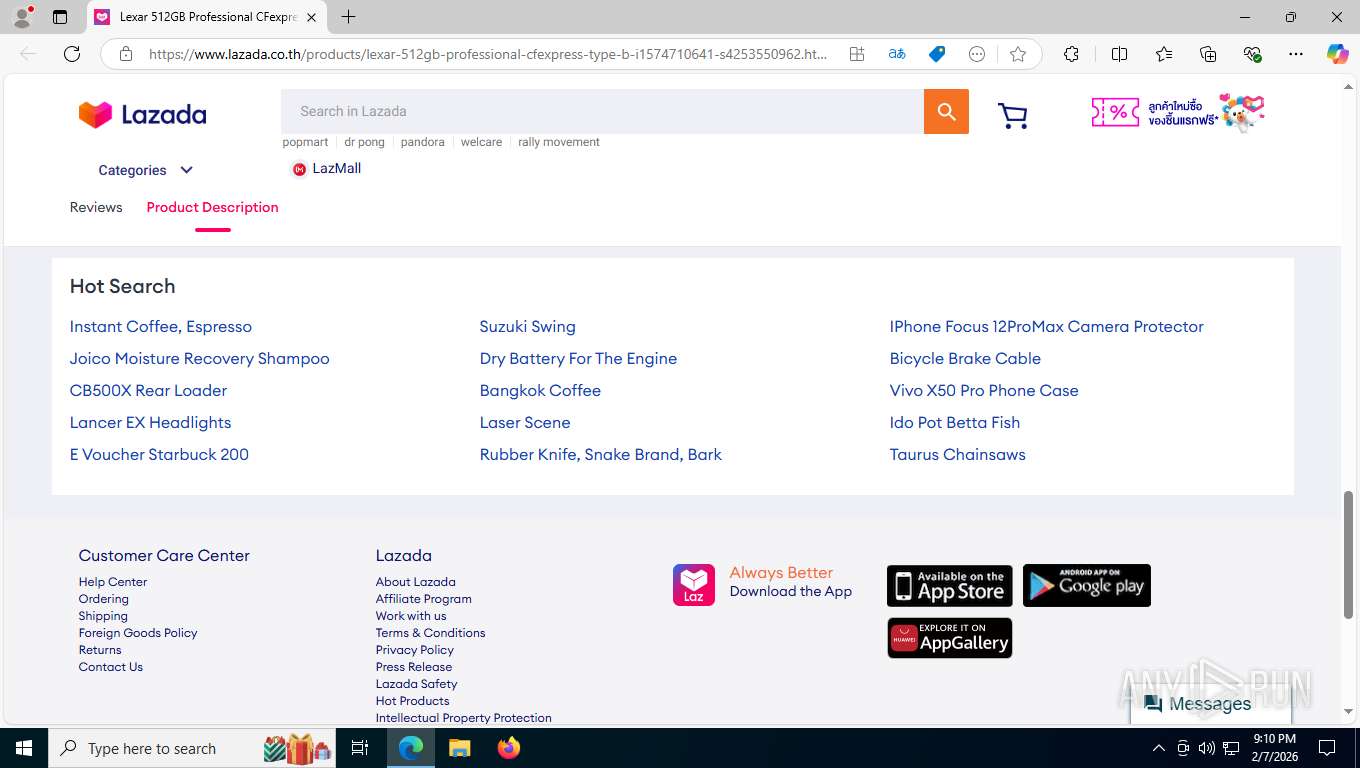Select the Product Description tab
The image size is (1360, 768).
[213, 207]
